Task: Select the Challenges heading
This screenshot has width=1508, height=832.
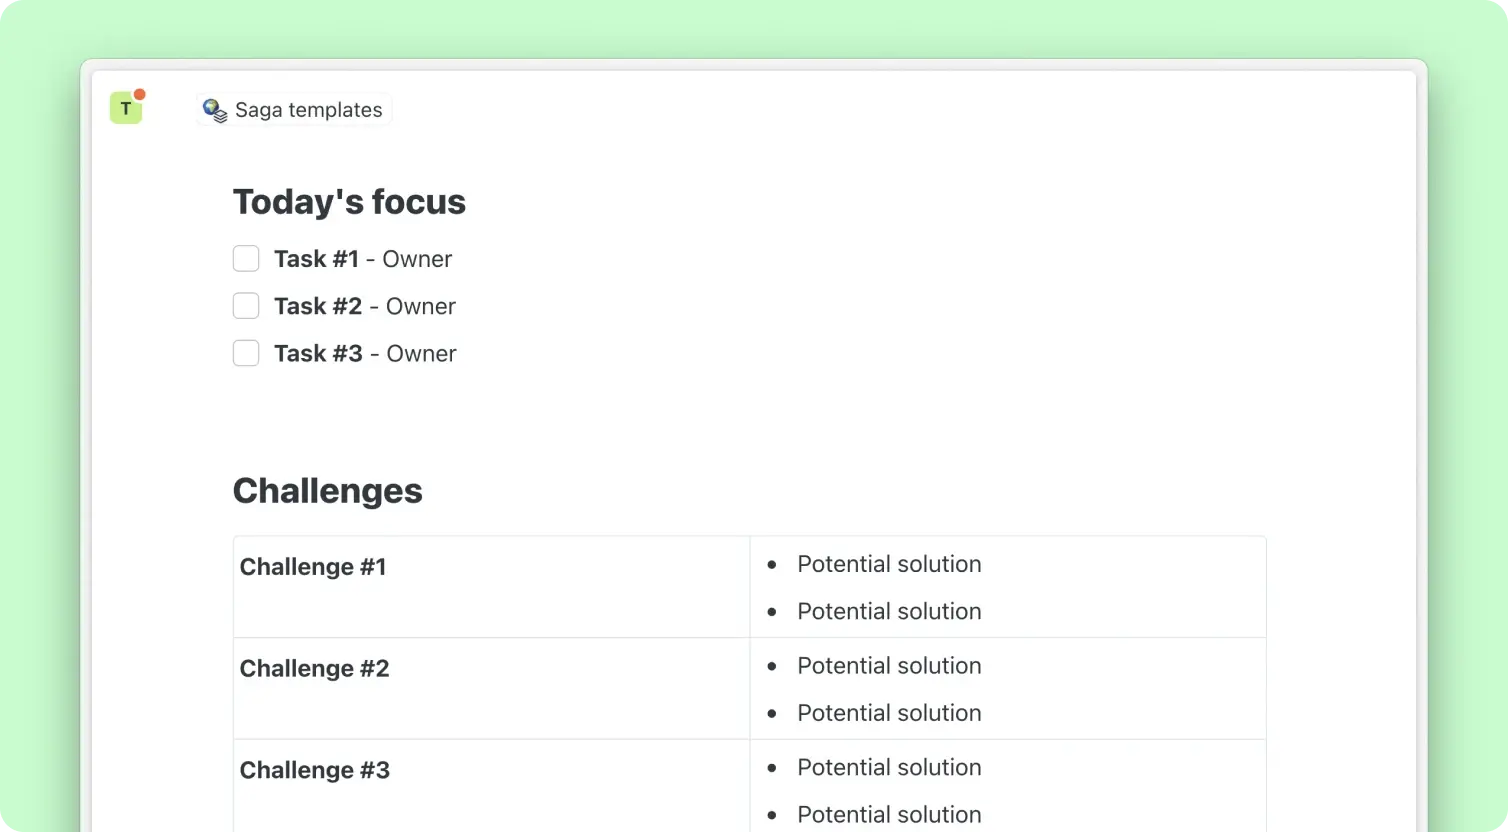Action: [327, 491]
